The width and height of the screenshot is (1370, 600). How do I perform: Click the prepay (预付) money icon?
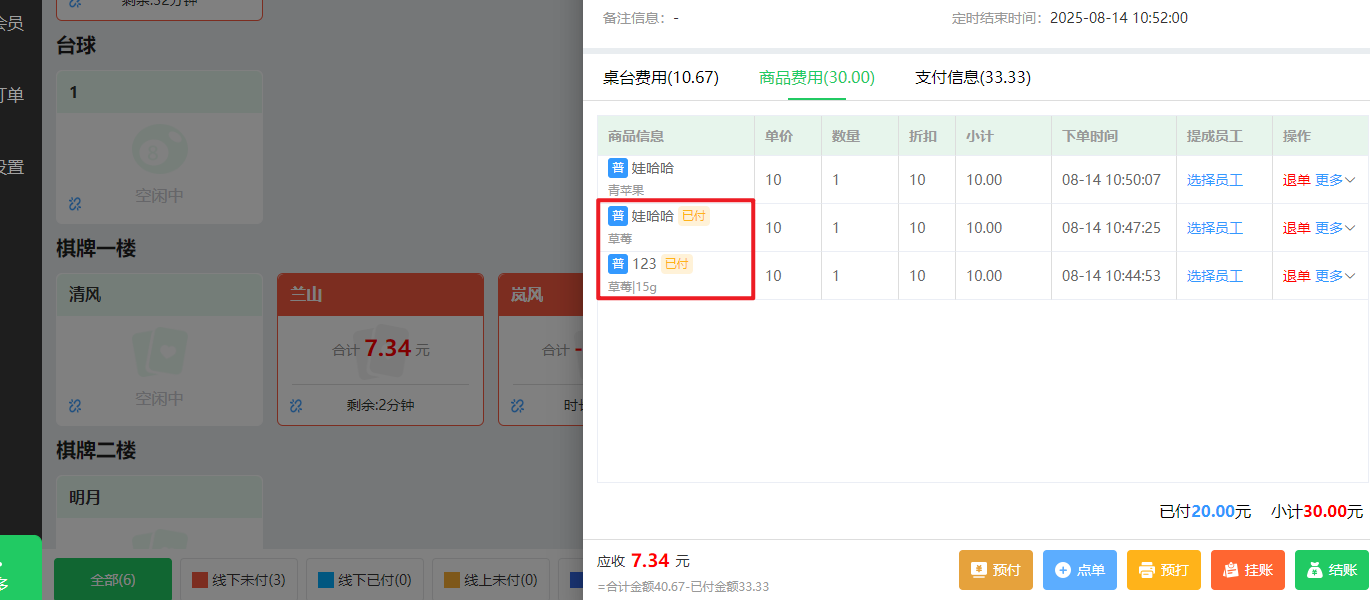(978, 569)
